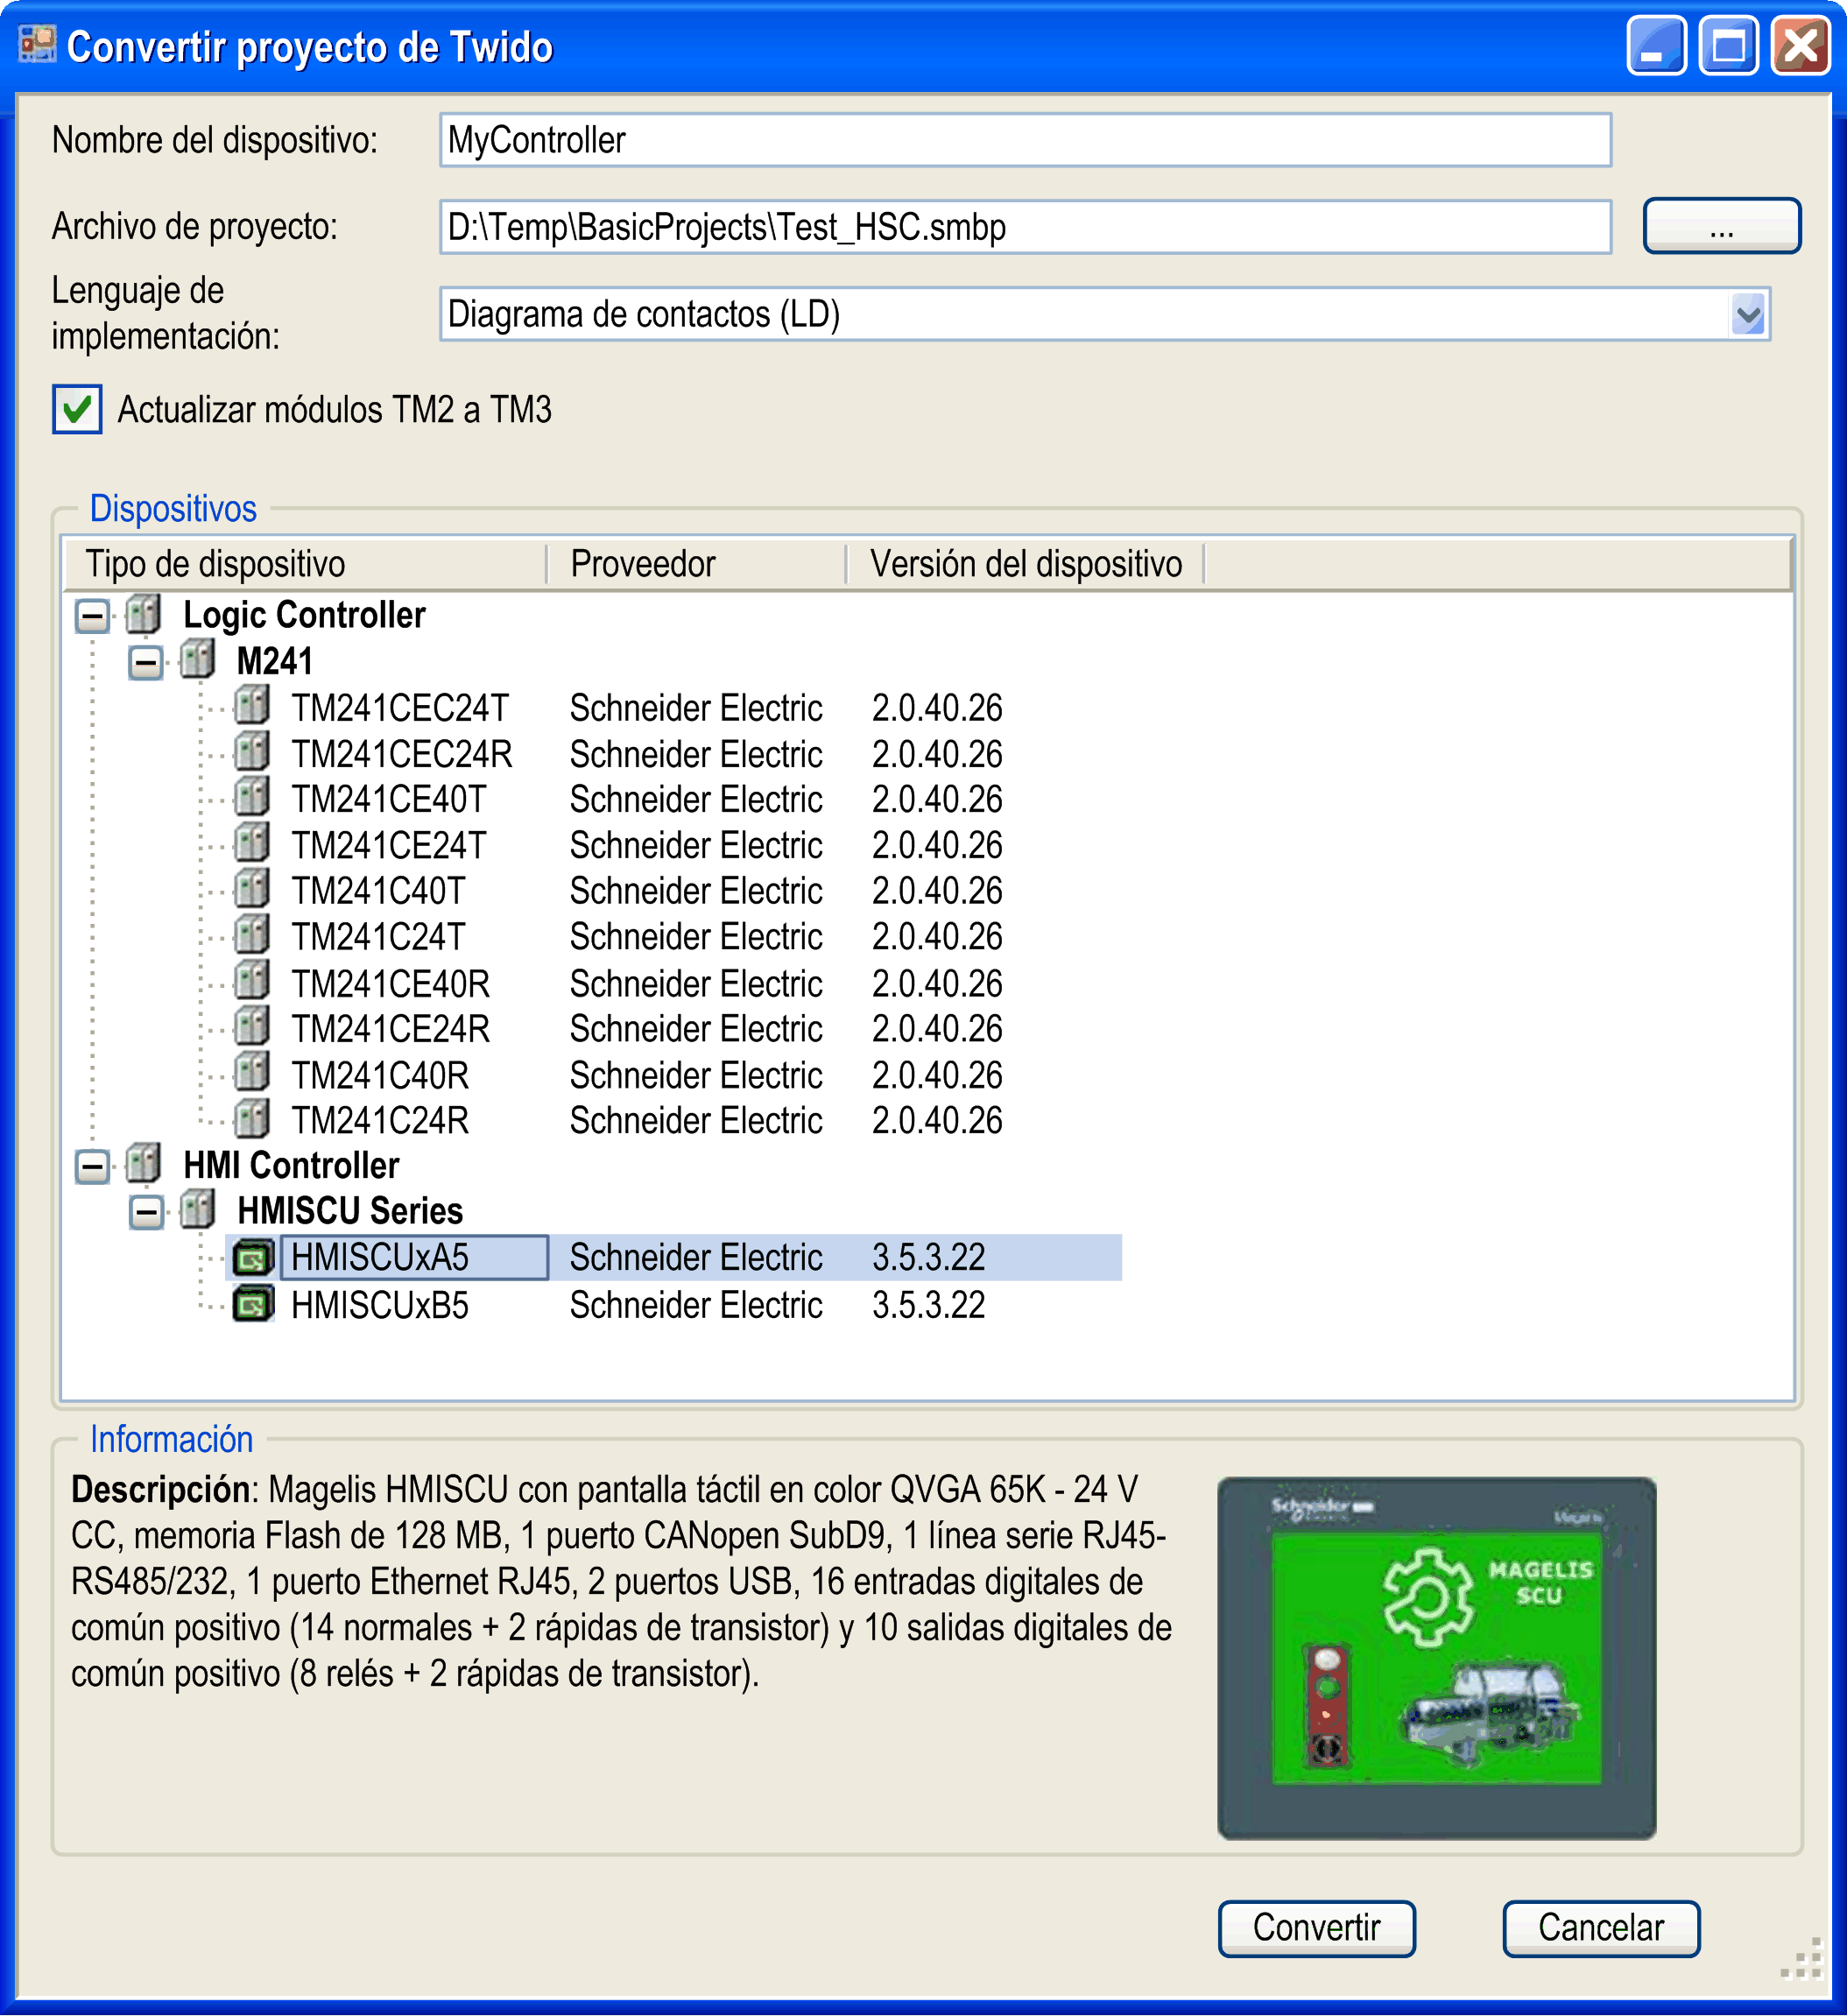Close the Convertir proyecto de Twido dialog

1801,46
